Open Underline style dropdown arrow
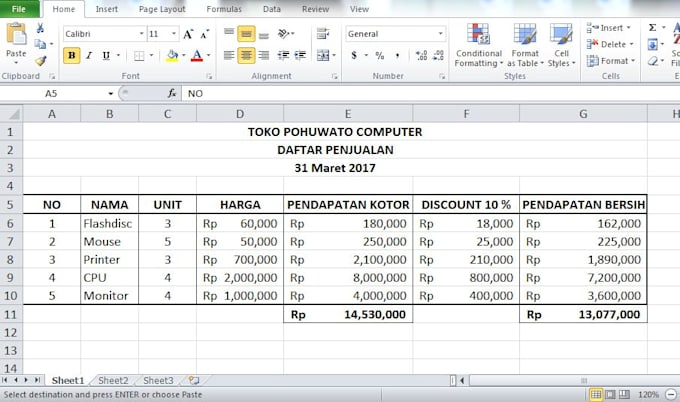 pyautogui.click(x=118, y=56)
